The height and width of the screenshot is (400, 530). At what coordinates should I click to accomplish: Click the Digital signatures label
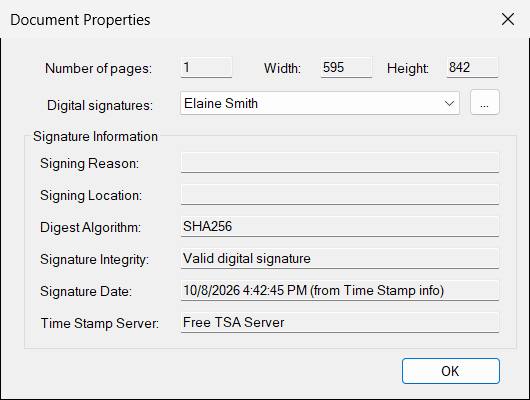[100, 105]
